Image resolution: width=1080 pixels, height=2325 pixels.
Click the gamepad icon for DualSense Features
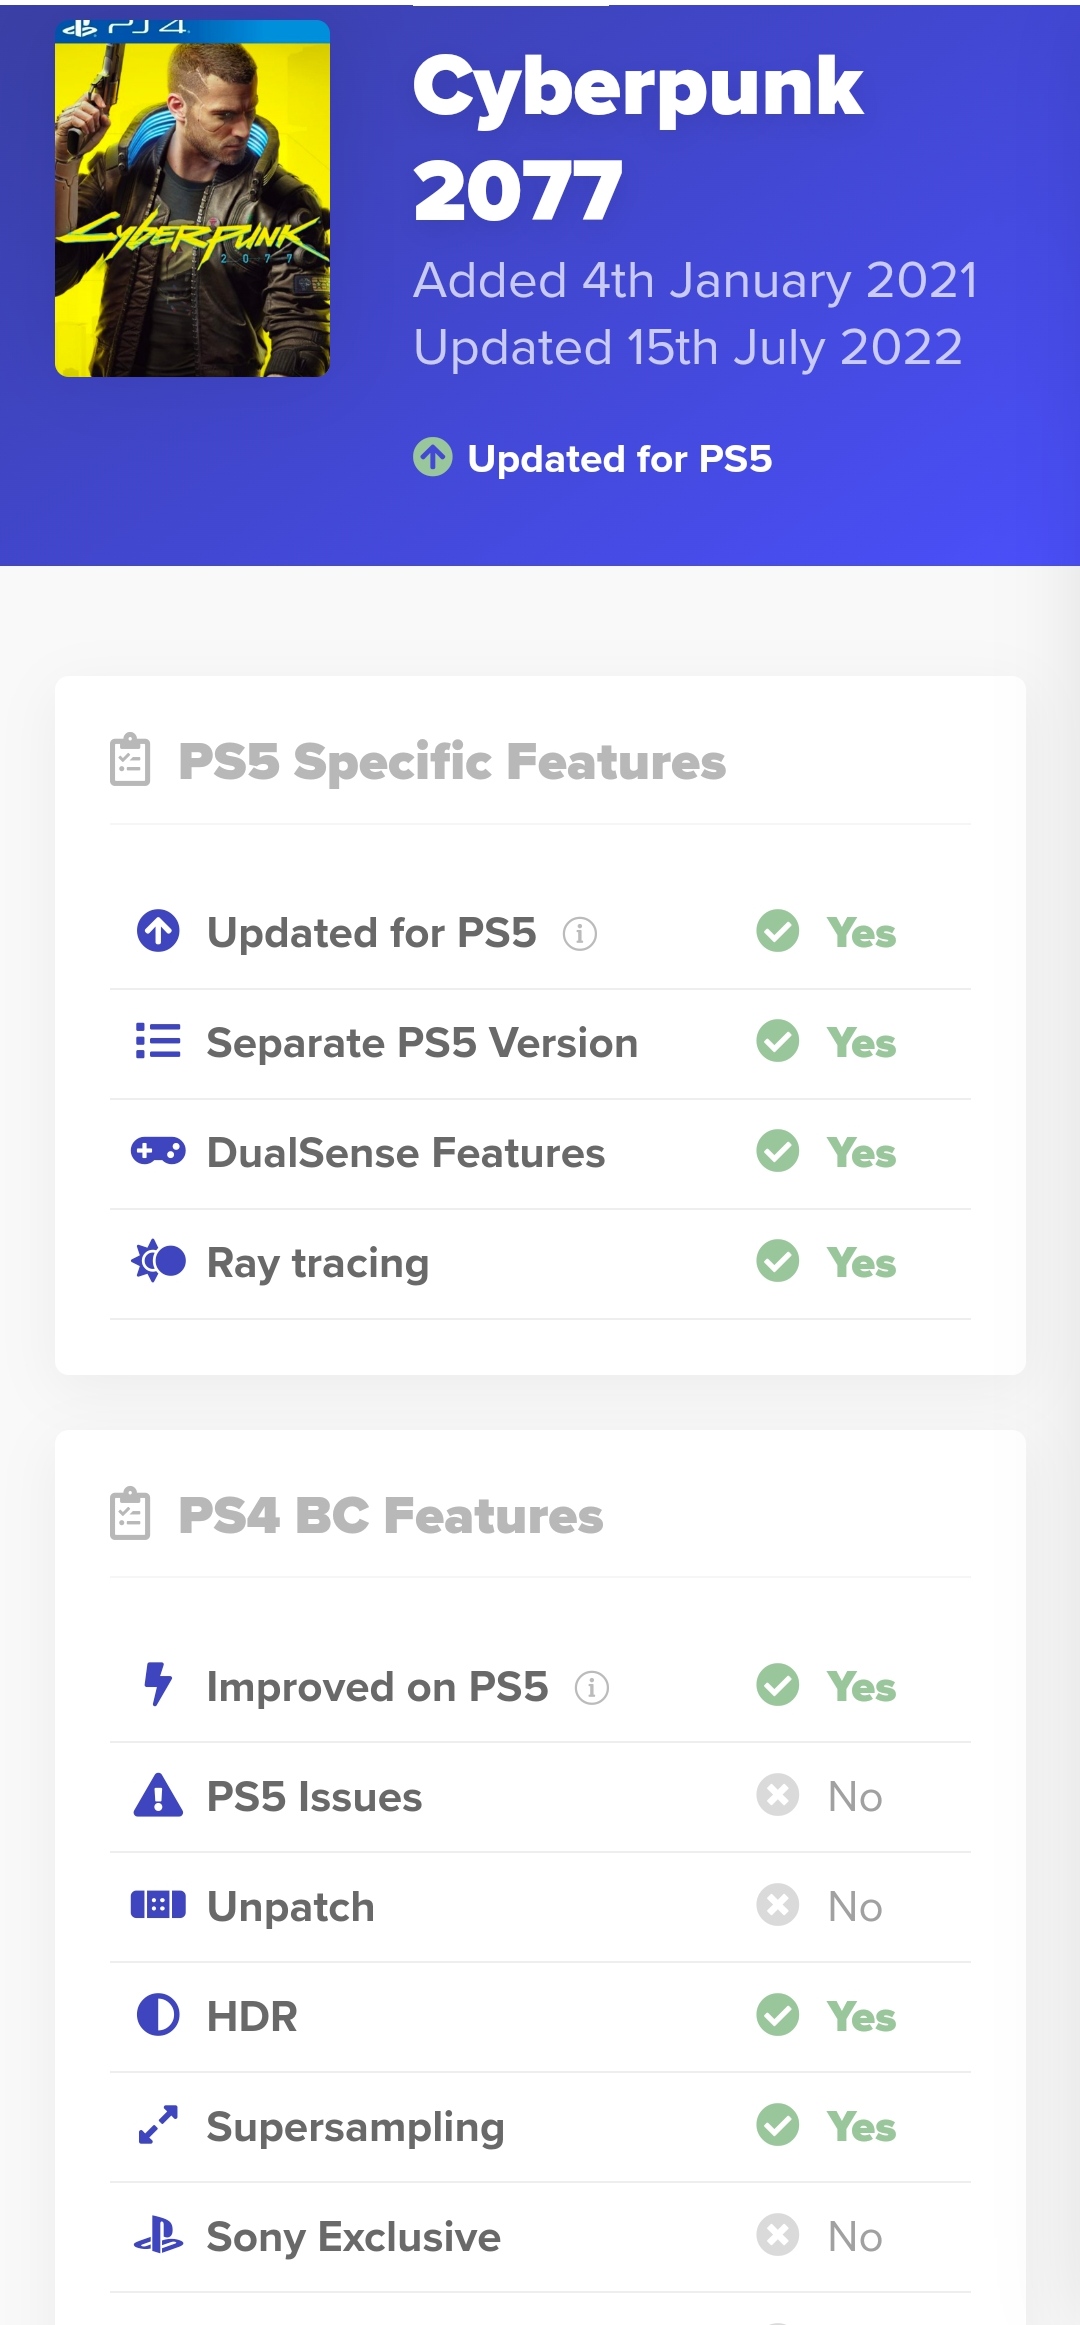point(158,1151)
